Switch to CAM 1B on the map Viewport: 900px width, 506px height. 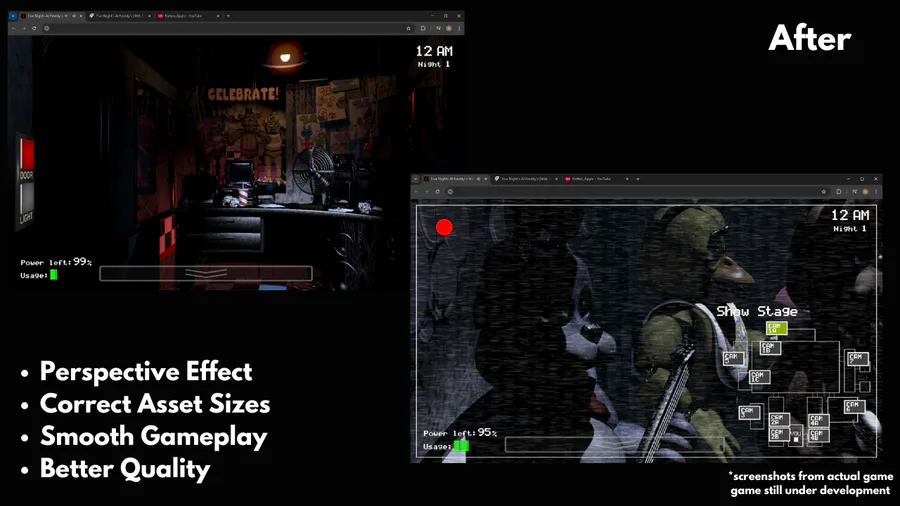770,348
